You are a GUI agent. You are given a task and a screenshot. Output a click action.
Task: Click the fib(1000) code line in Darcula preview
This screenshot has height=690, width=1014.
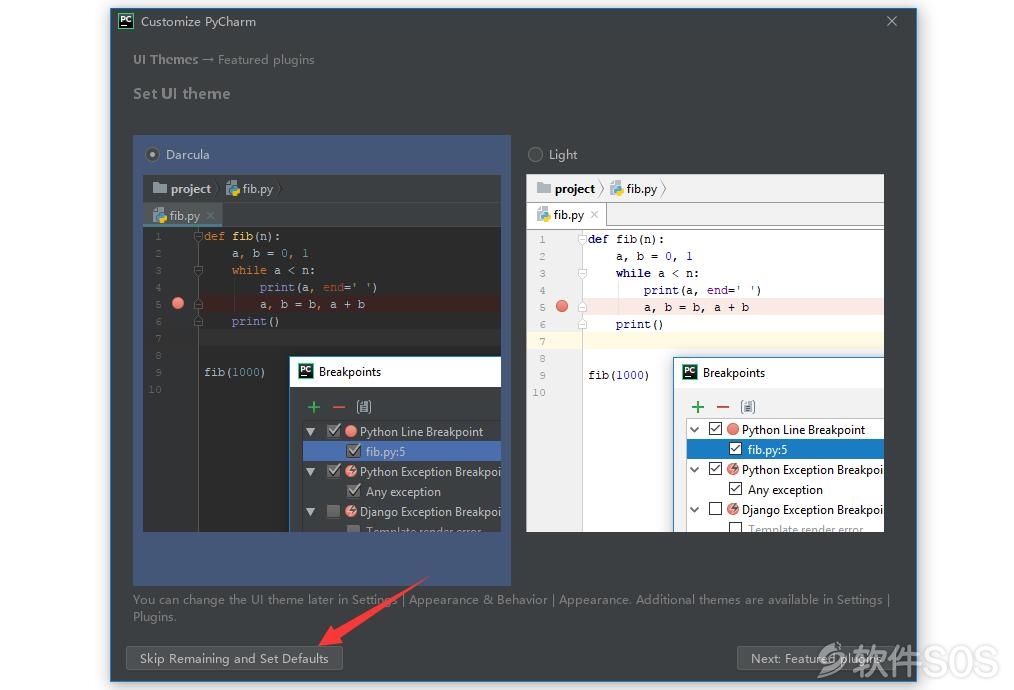point(235,372)
